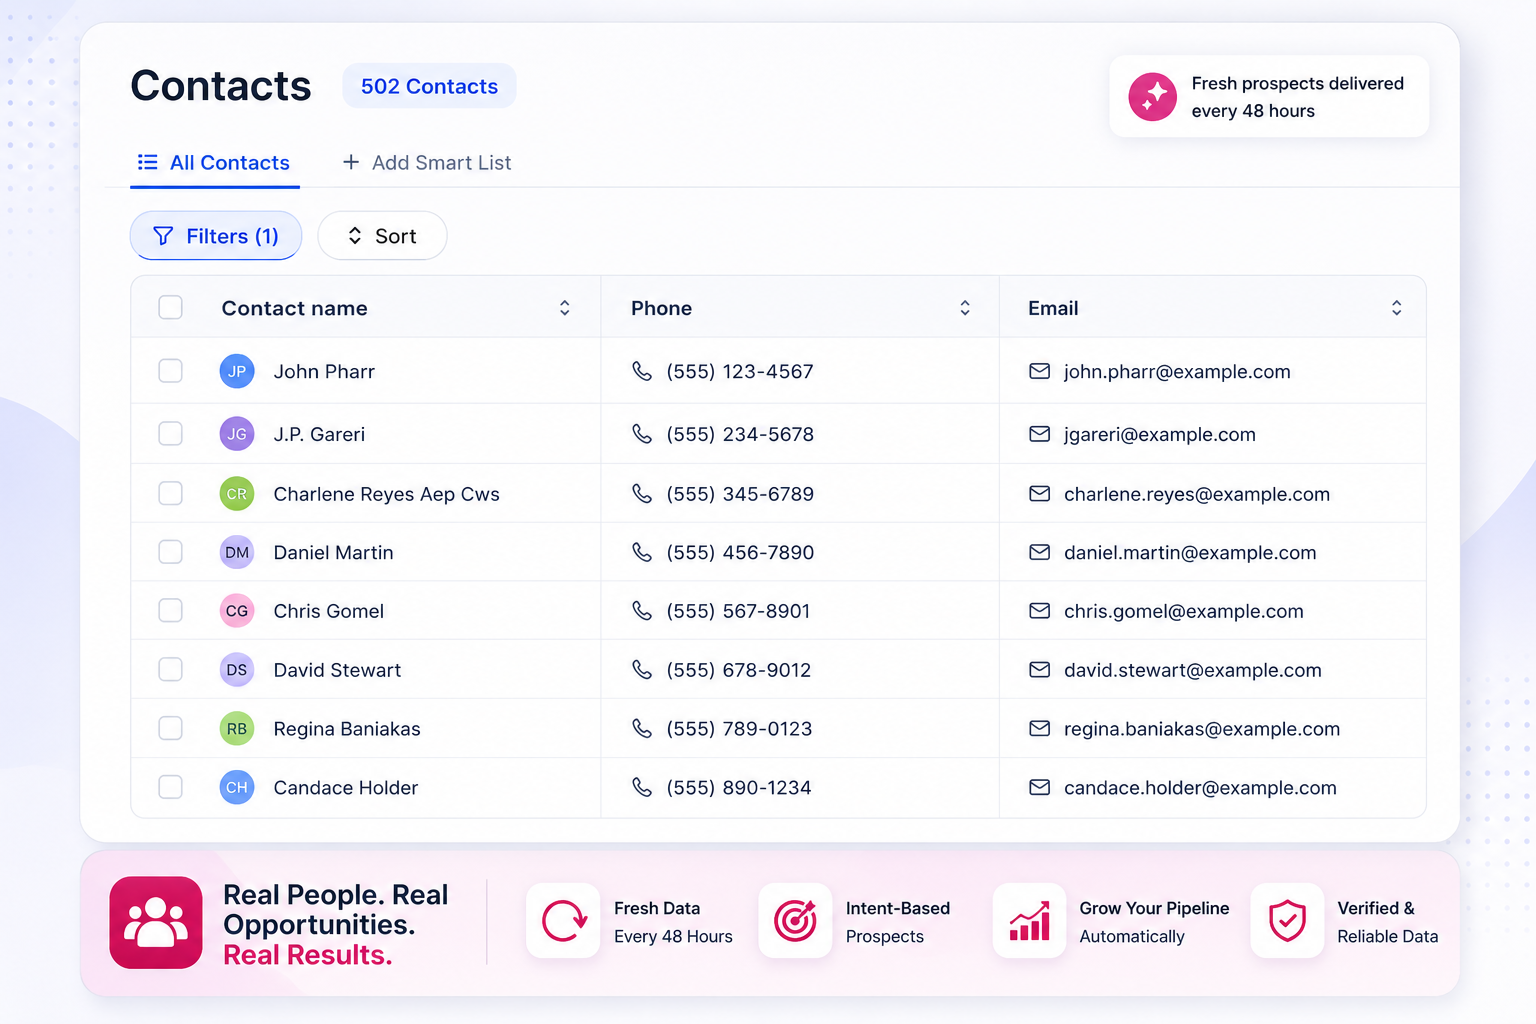Screen dimensions: 1536x1024
Task: Click the envelope icon beside daniel.martin@example.com
Action: point(1040,552)
